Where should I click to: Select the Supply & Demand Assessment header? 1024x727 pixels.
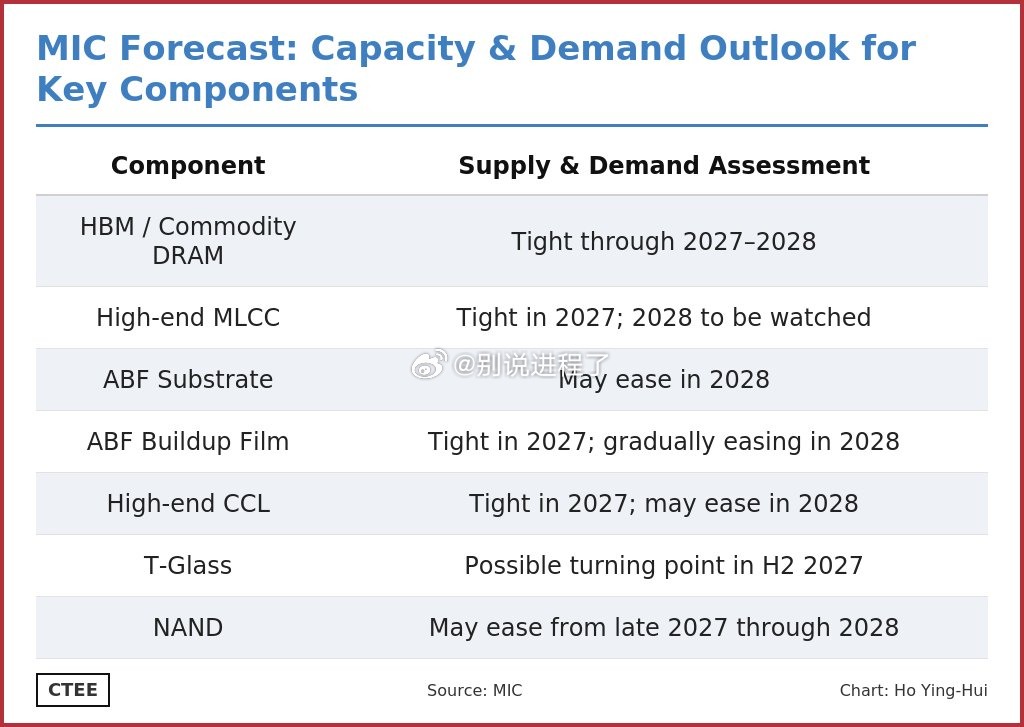click(664, 165)
